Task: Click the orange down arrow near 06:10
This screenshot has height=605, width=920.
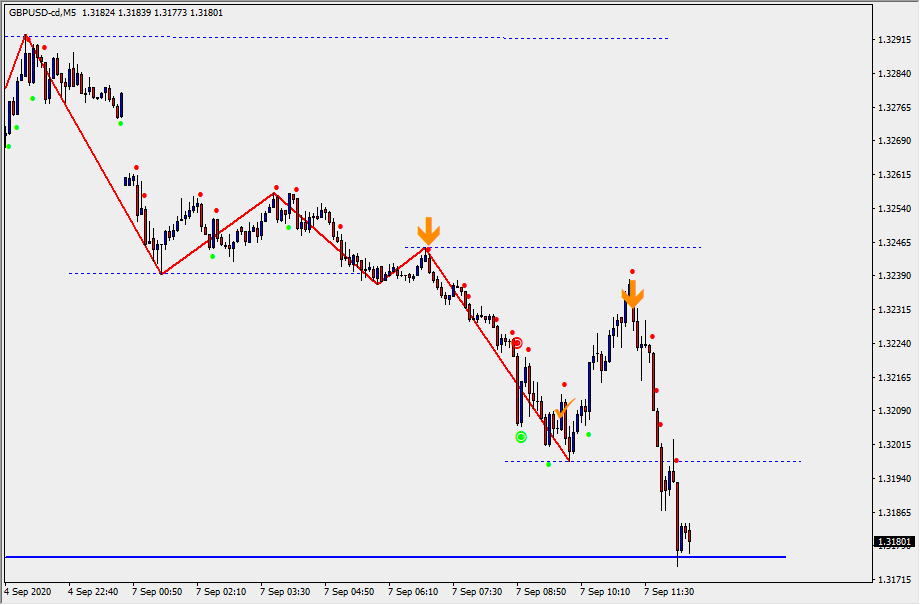Action: coord(428,231)
